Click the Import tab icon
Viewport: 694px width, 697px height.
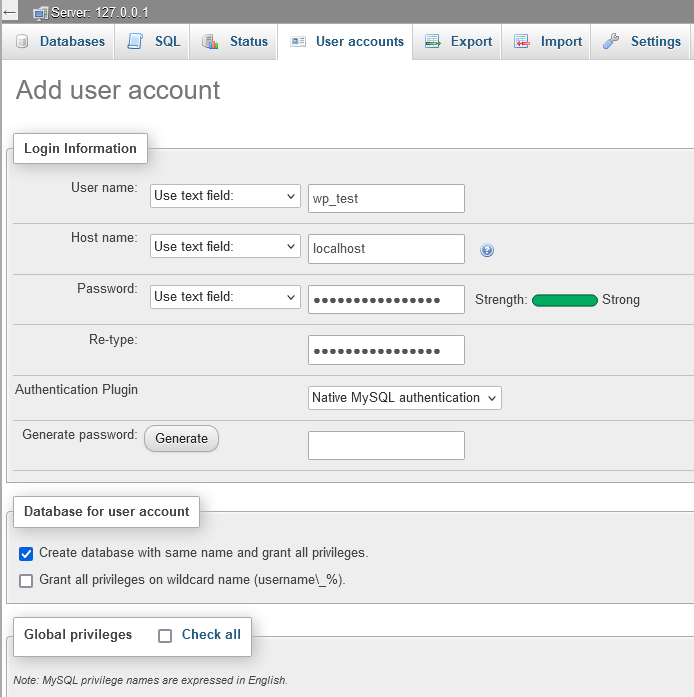[x=522, y=42]
